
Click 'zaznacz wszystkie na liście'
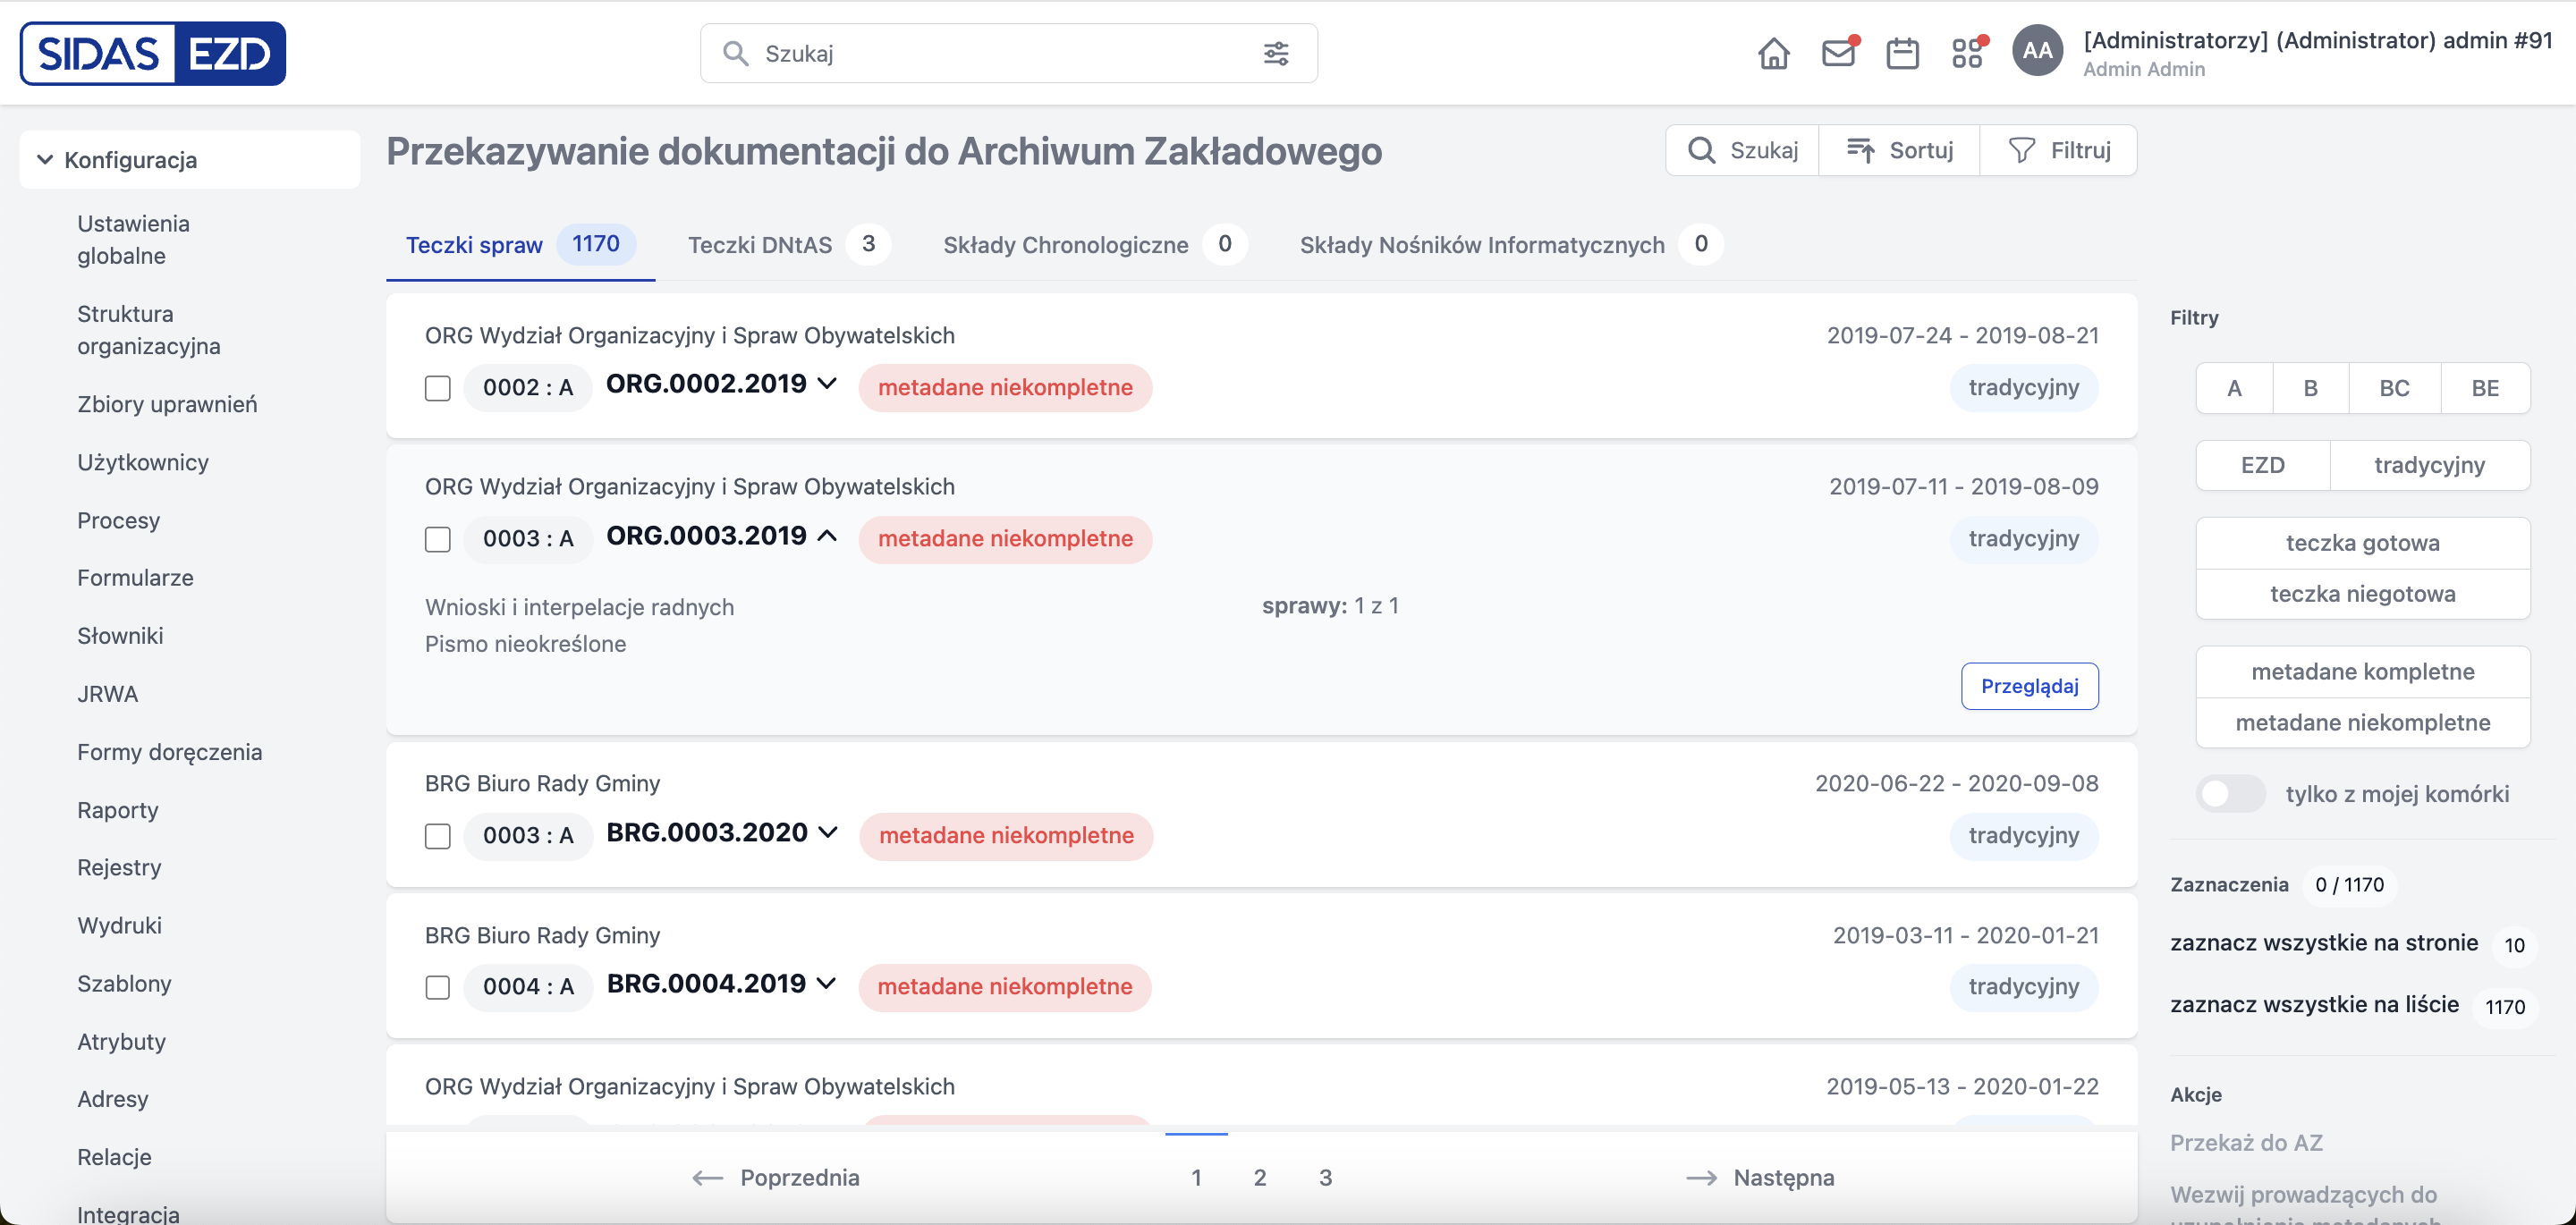click(x=2314, y=1005)
